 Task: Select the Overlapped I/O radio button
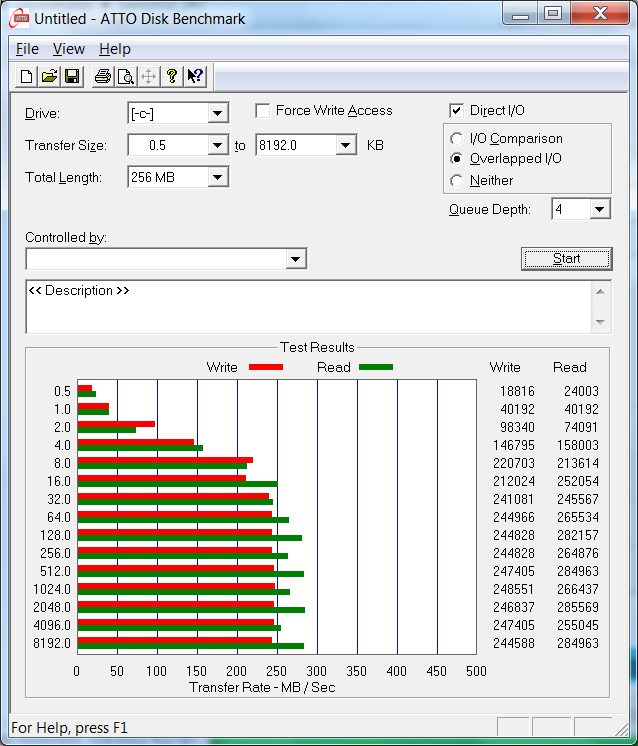click(456, 158)
